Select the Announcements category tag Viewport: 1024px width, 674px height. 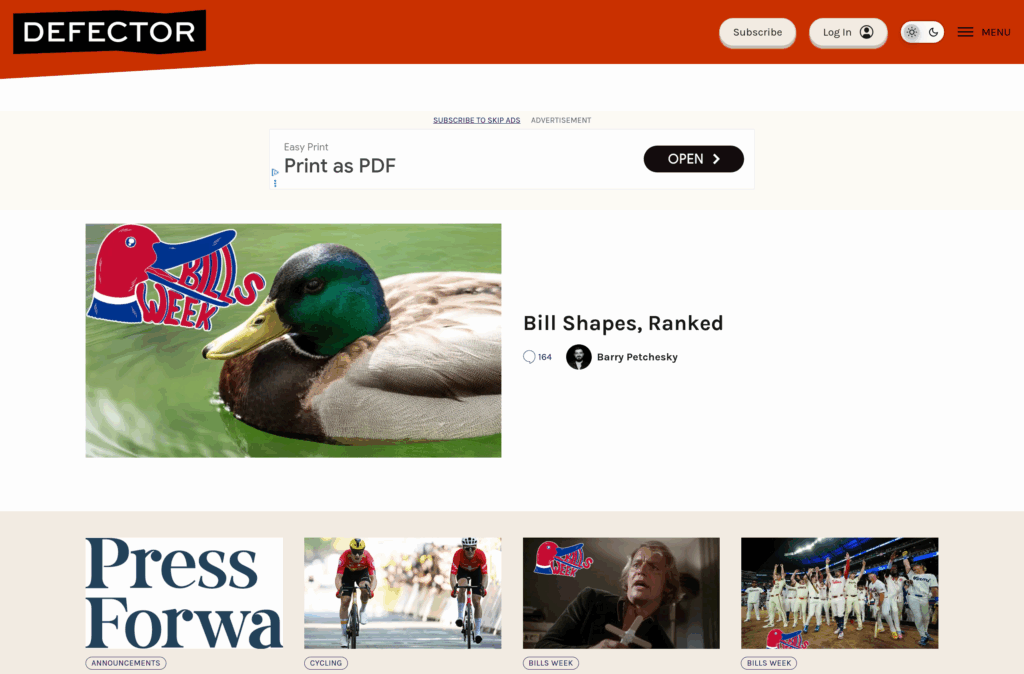click(126, 663)
